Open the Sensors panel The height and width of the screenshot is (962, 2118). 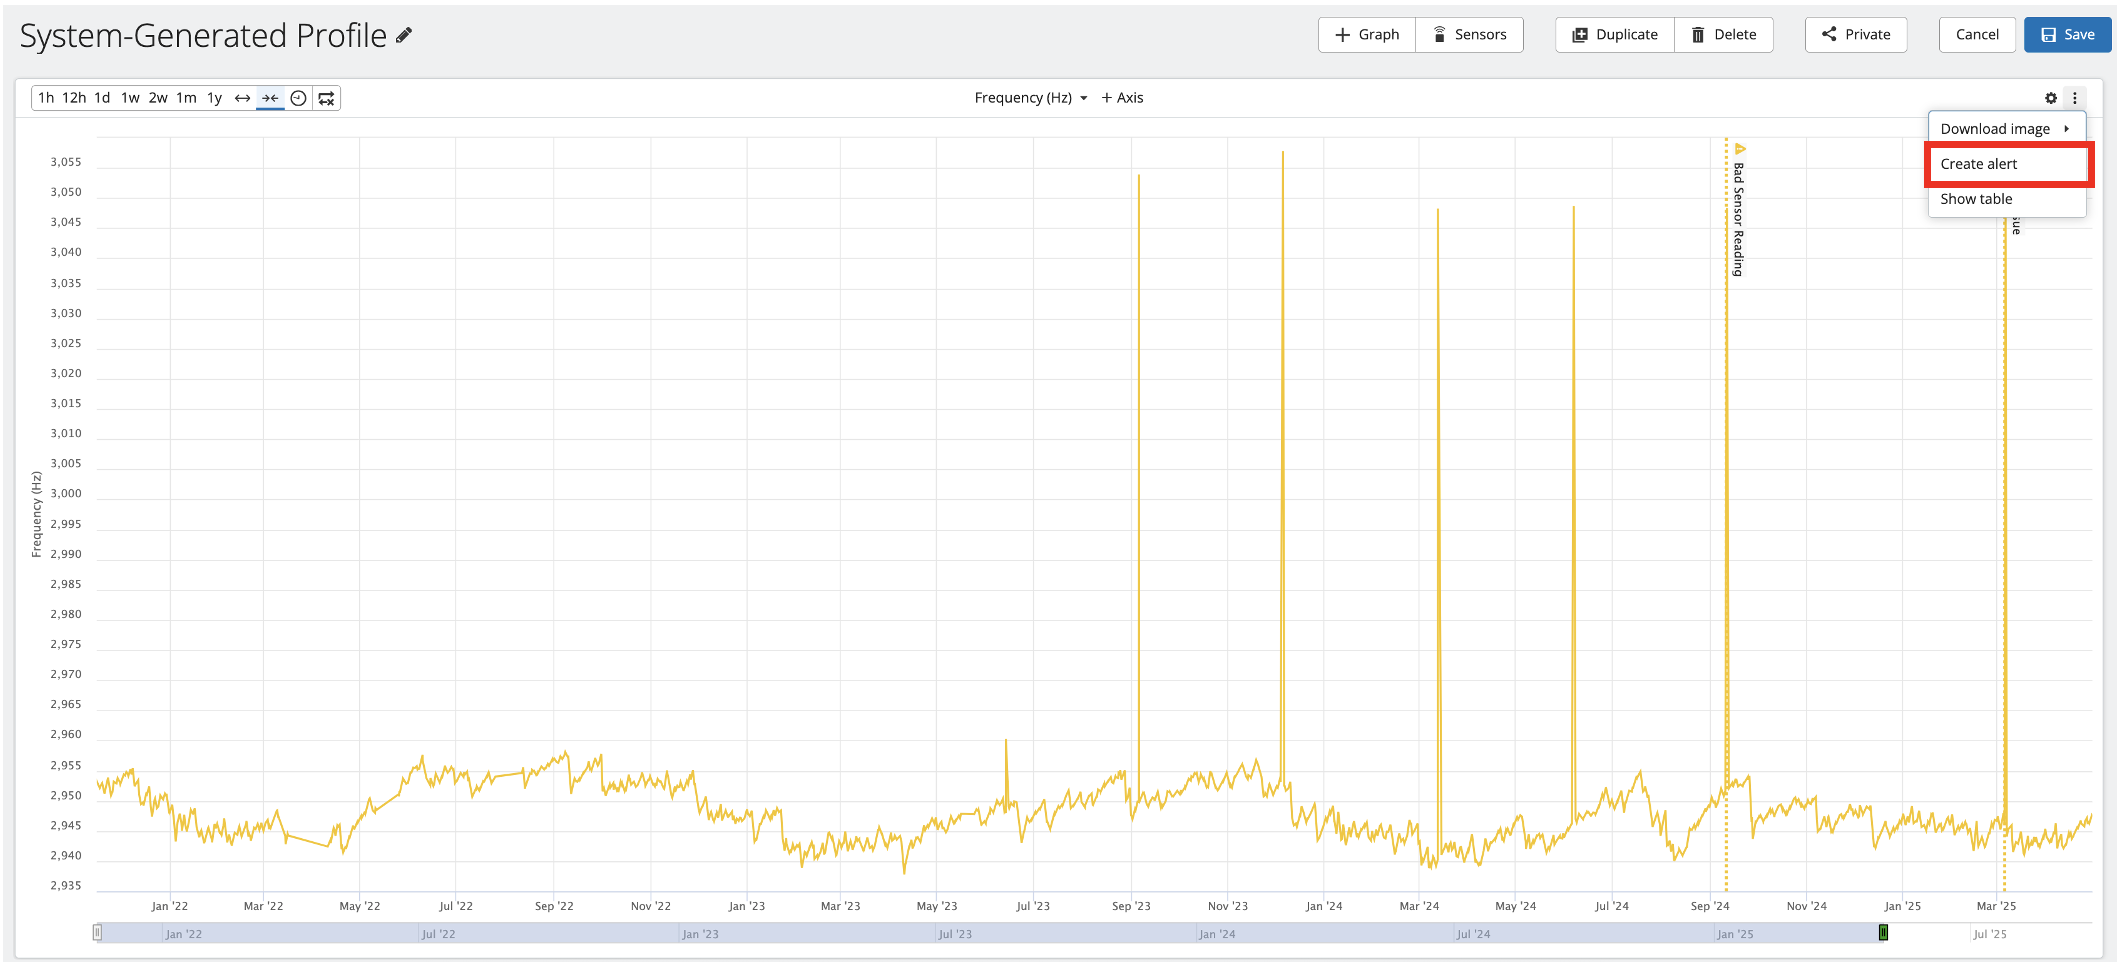pos(1469,35)
